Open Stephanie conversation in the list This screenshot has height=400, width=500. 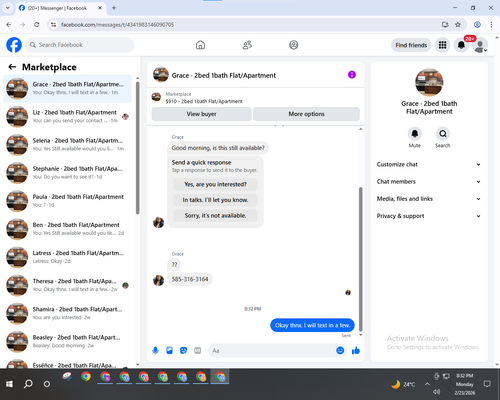(67, 173)
